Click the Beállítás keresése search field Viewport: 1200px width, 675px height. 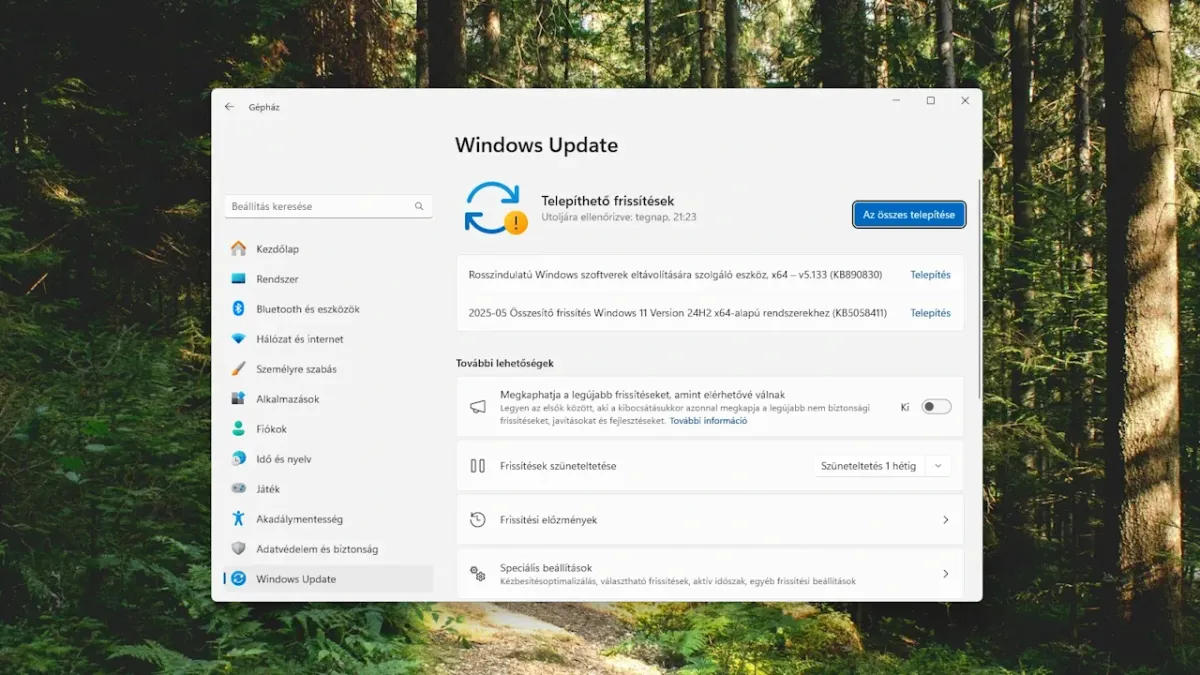328,206
